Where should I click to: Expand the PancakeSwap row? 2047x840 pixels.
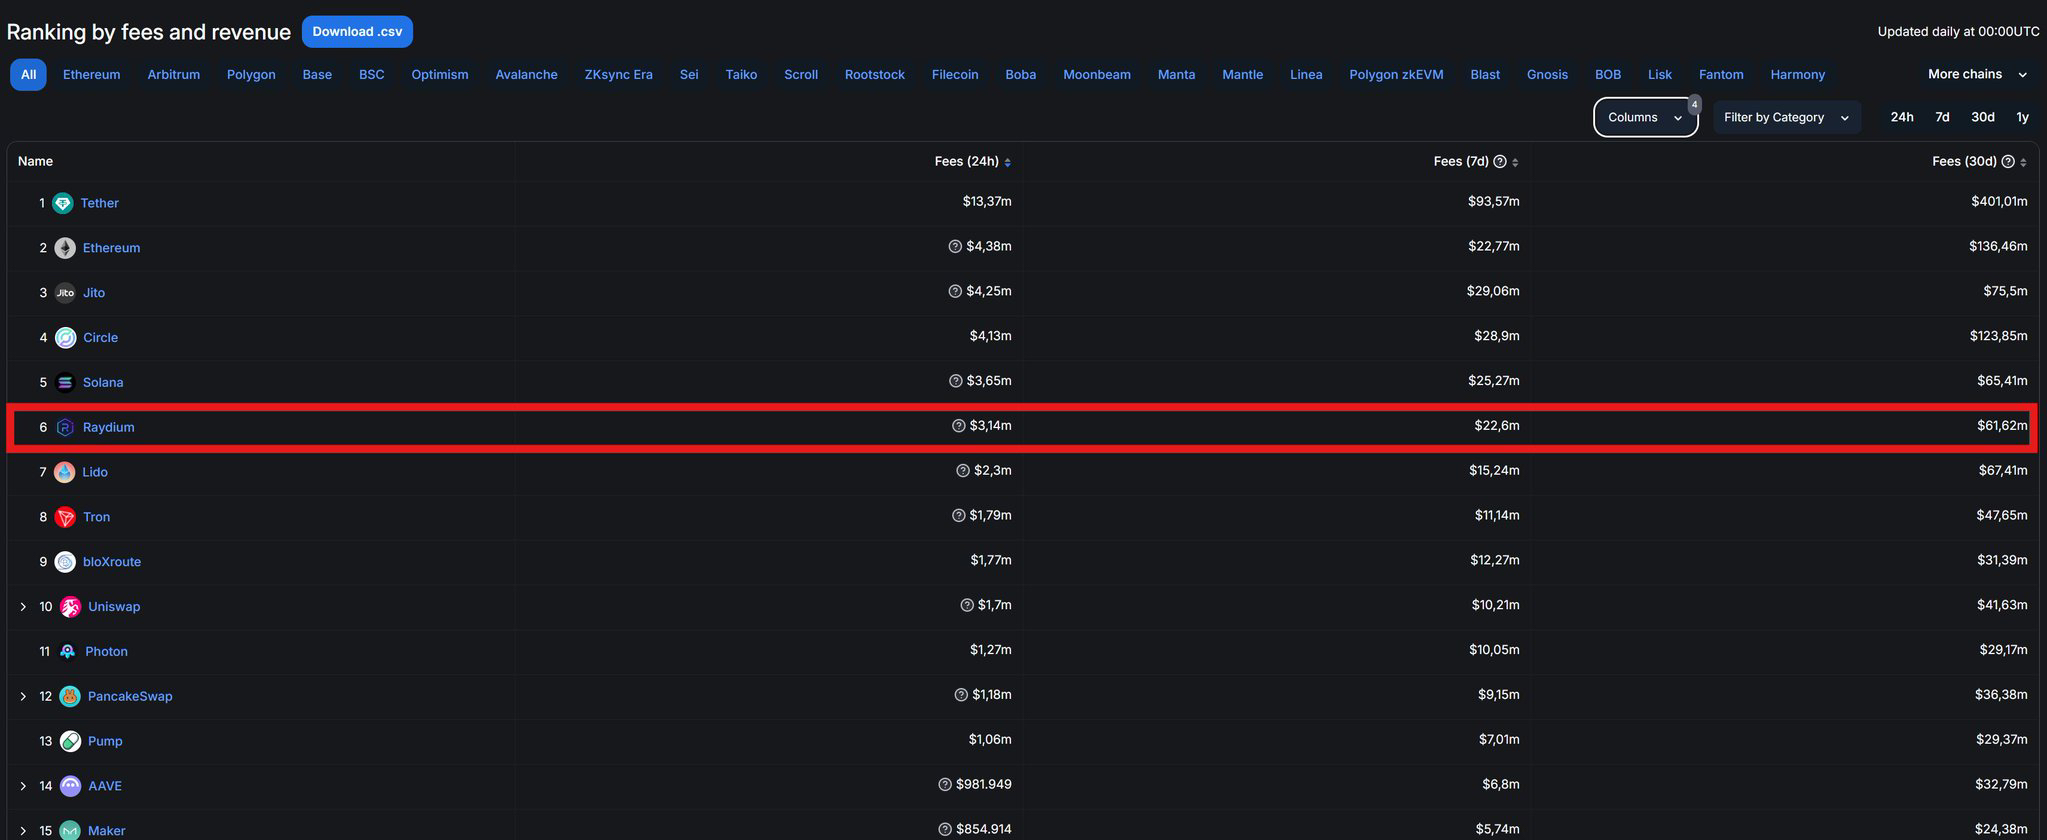click(x=24, y=696)
